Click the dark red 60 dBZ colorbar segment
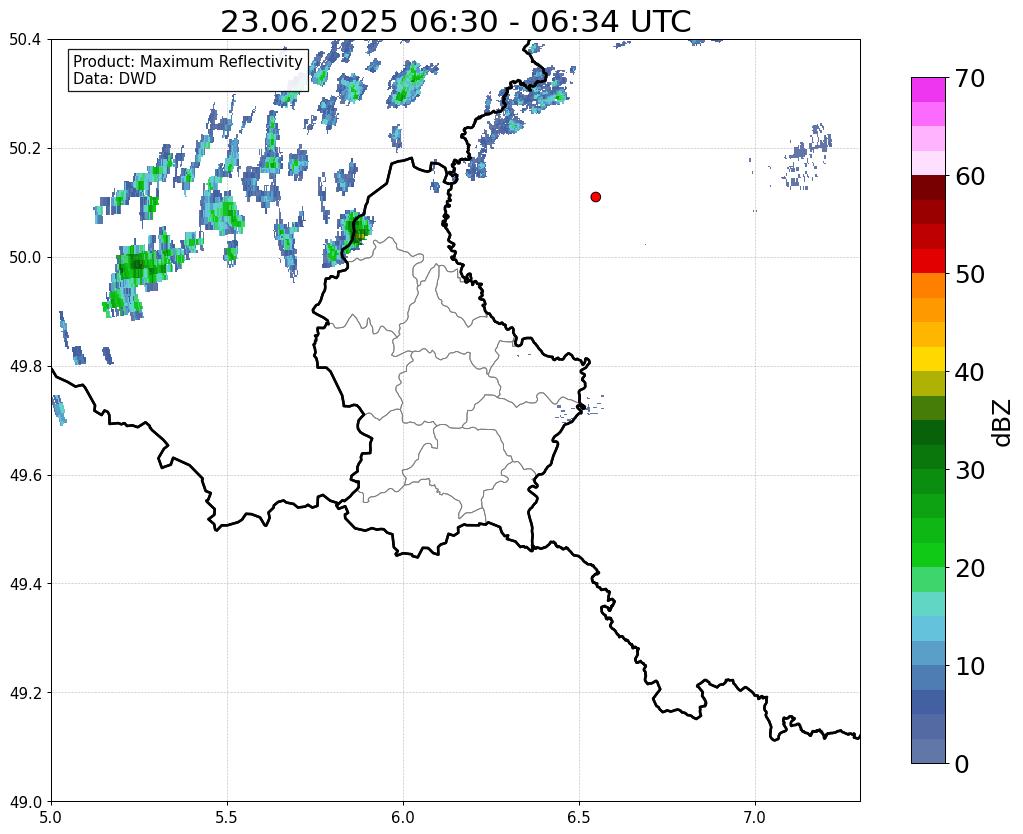This screenshot has height=834, width=1023. pyautogui.click(x=928, y=187)
